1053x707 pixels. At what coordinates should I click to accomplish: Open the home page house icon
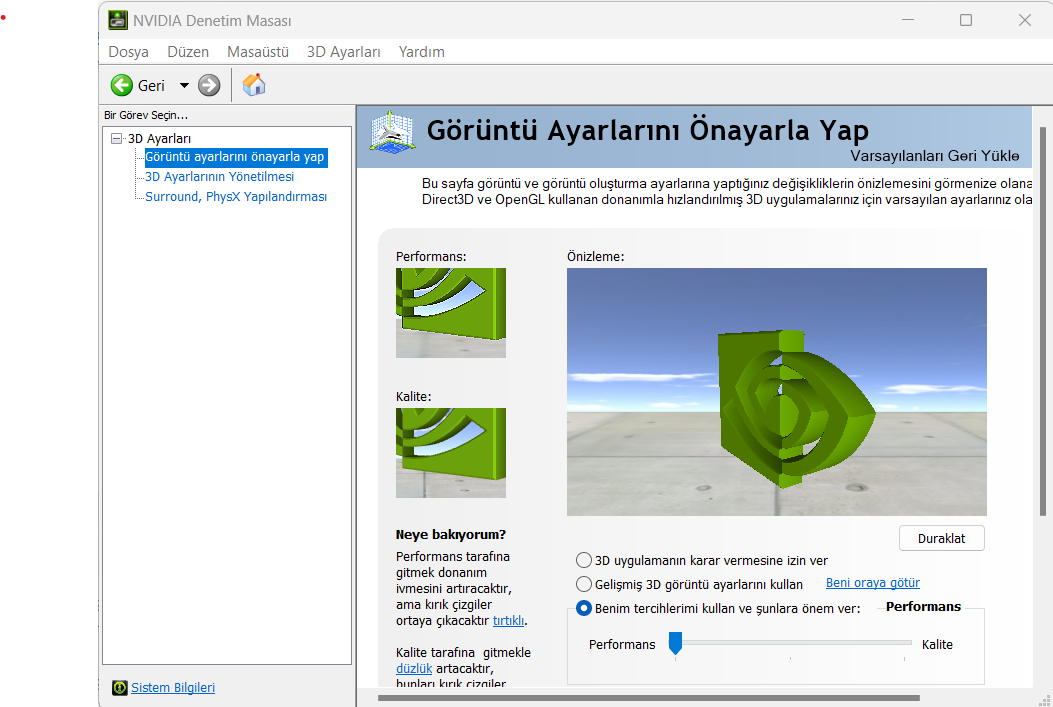(x=254, y=85)
